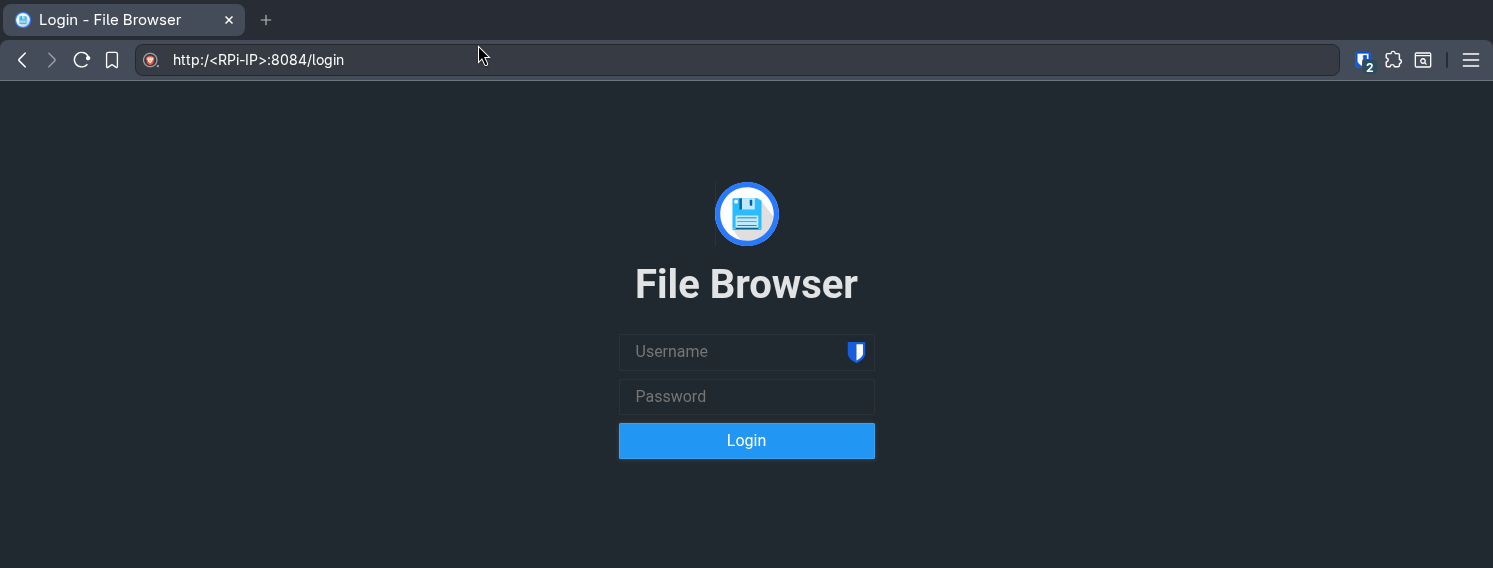Close the Login - File Browser tab
The height and width of the screenshot is (568, 1493).
[x=228, y=20]
